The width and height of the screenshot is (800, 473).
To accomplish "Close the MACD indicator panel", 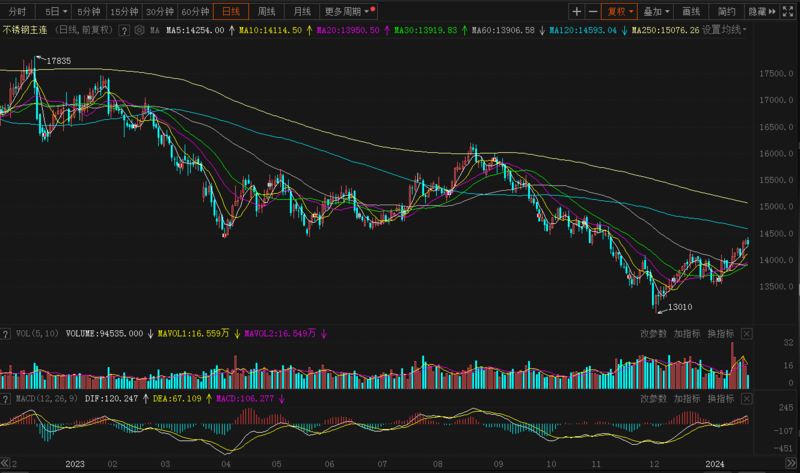I will (x=747, y=398).
